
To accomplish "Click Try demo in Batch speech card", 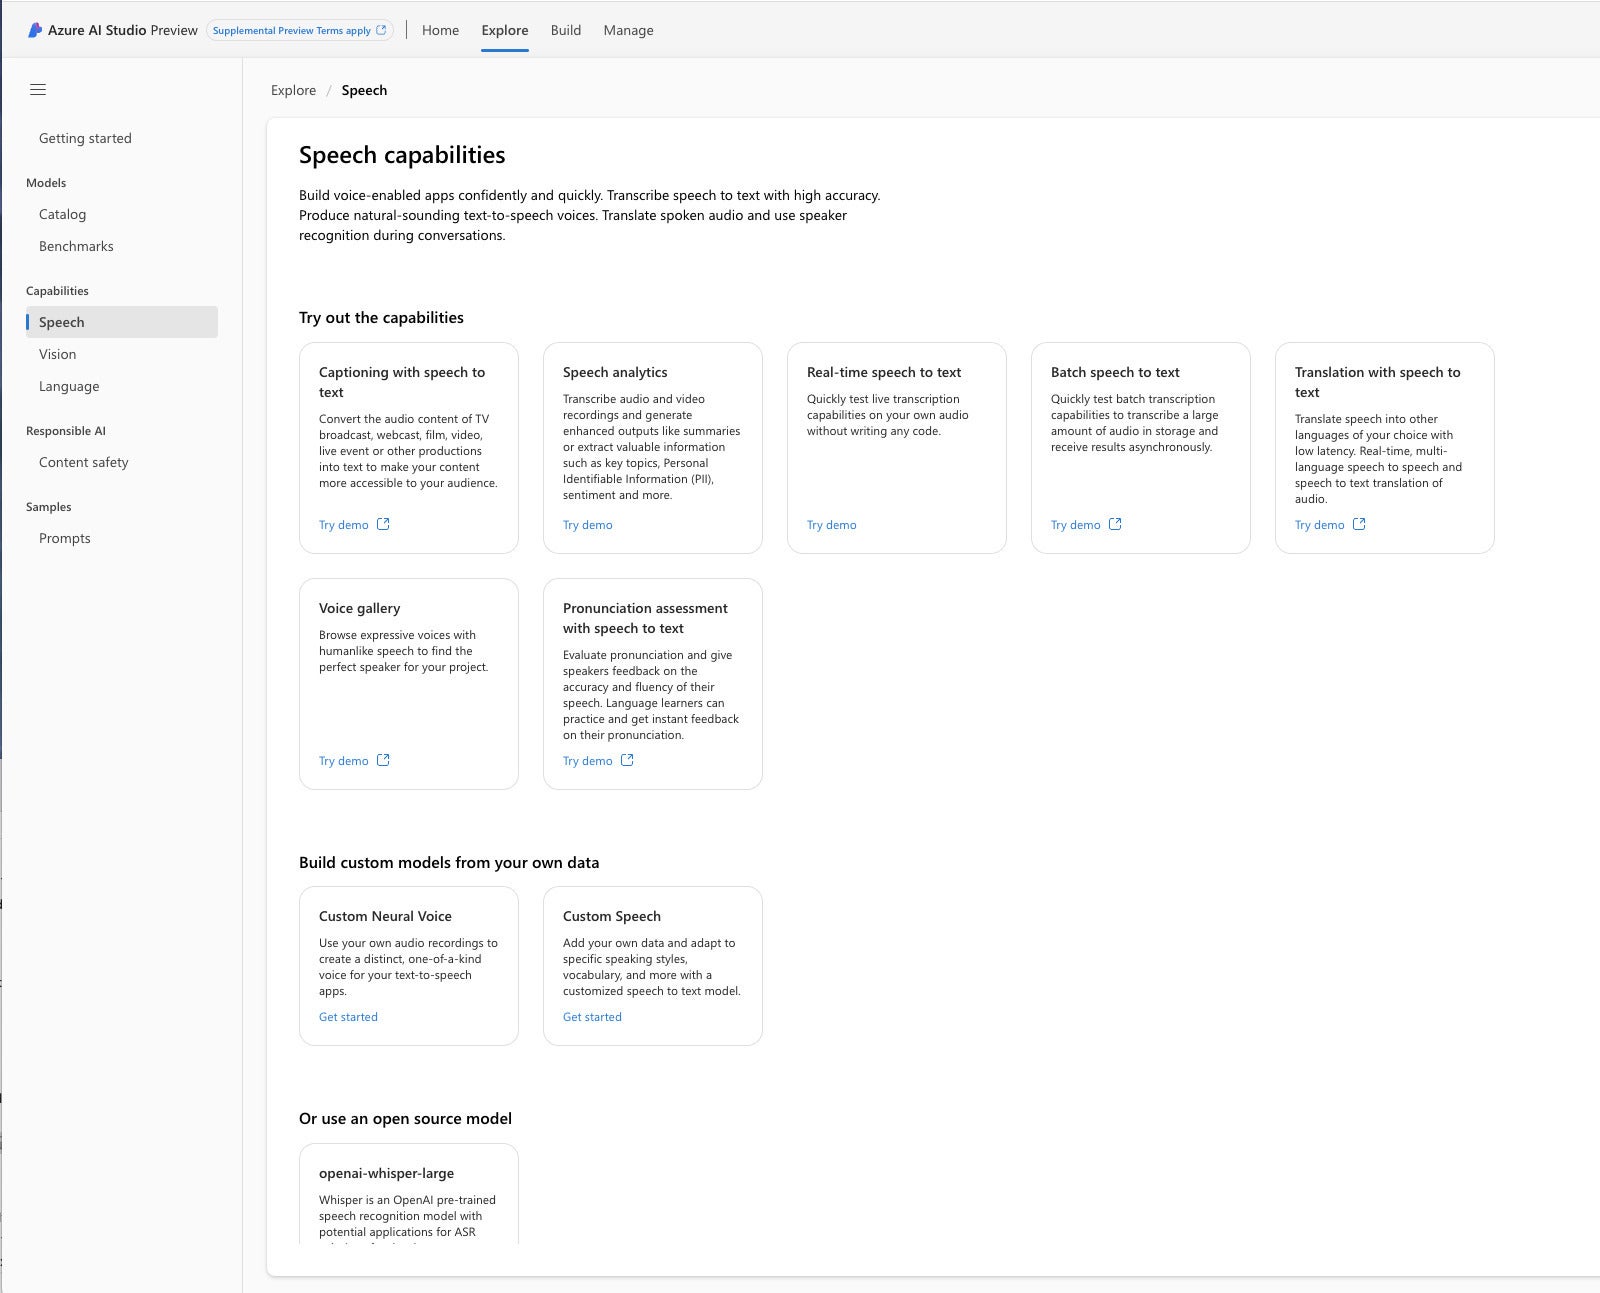I will 1075,525.
